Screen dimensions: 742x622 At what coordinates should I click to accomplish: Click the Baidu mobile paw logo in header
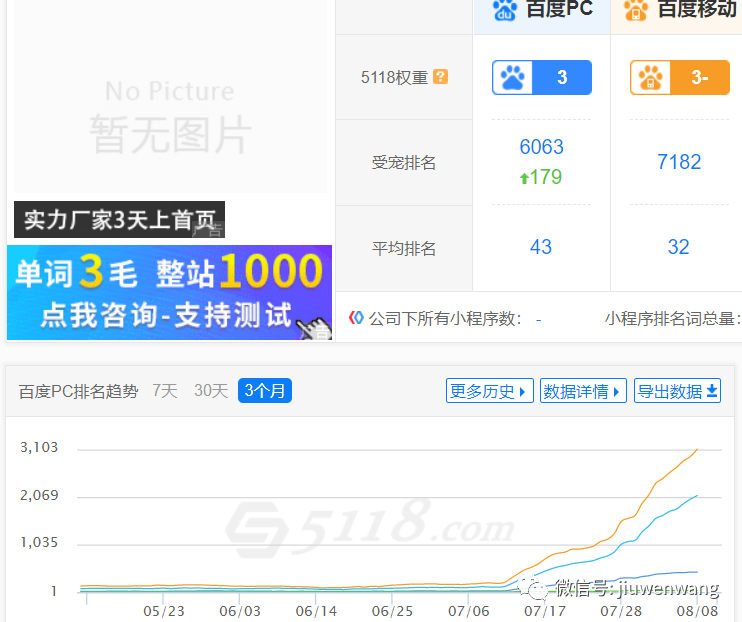point(636,9)
